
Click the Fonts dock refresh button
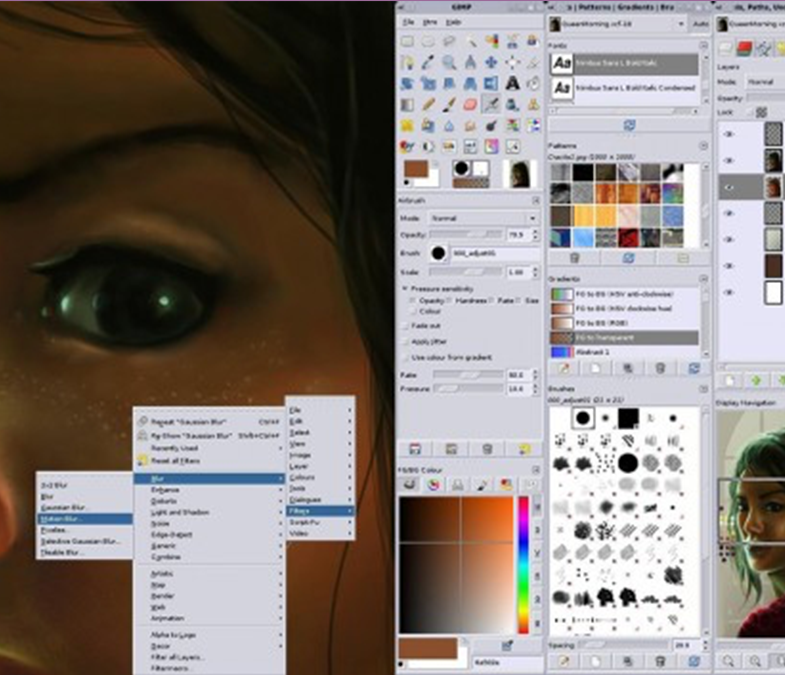629,125
